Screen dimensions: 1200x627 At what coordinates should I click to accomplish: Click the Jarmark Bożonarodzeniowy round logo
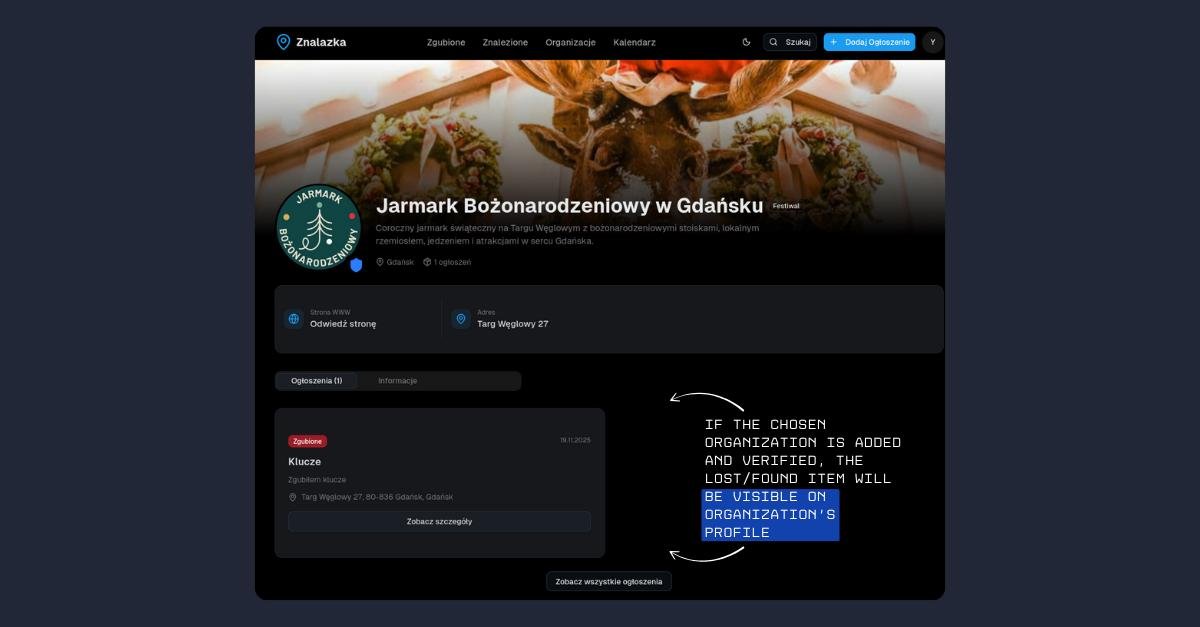click(318, 228)
